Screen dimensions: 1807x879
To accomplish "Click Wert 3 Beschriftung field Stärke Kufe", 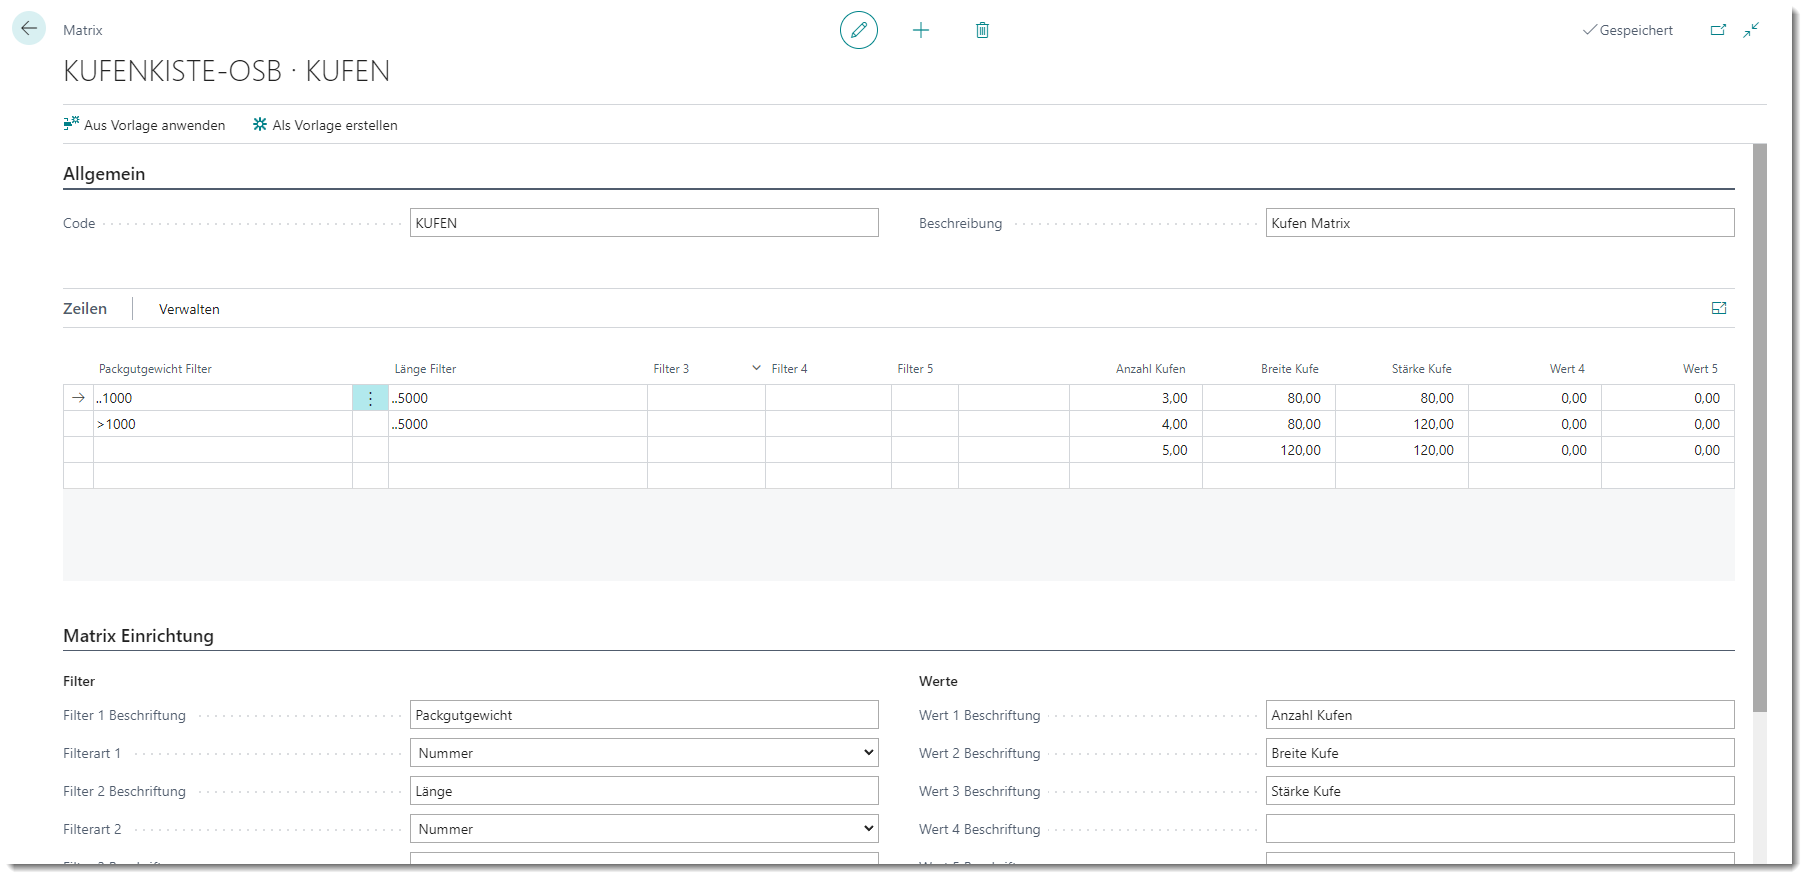I will [1500, 790].
